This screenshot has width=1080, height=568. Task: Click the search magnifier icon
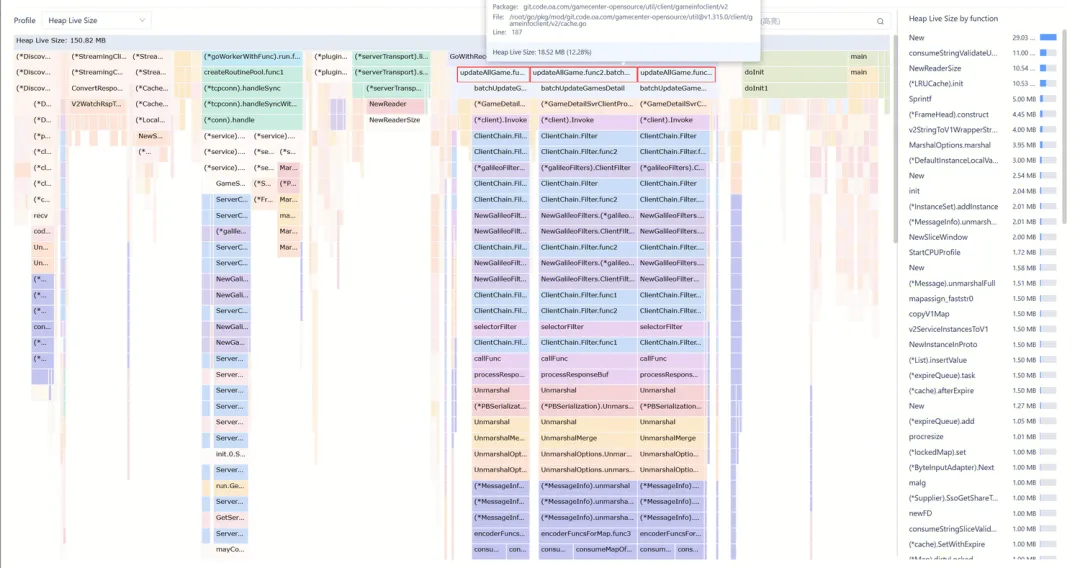[x=880, y=21]
